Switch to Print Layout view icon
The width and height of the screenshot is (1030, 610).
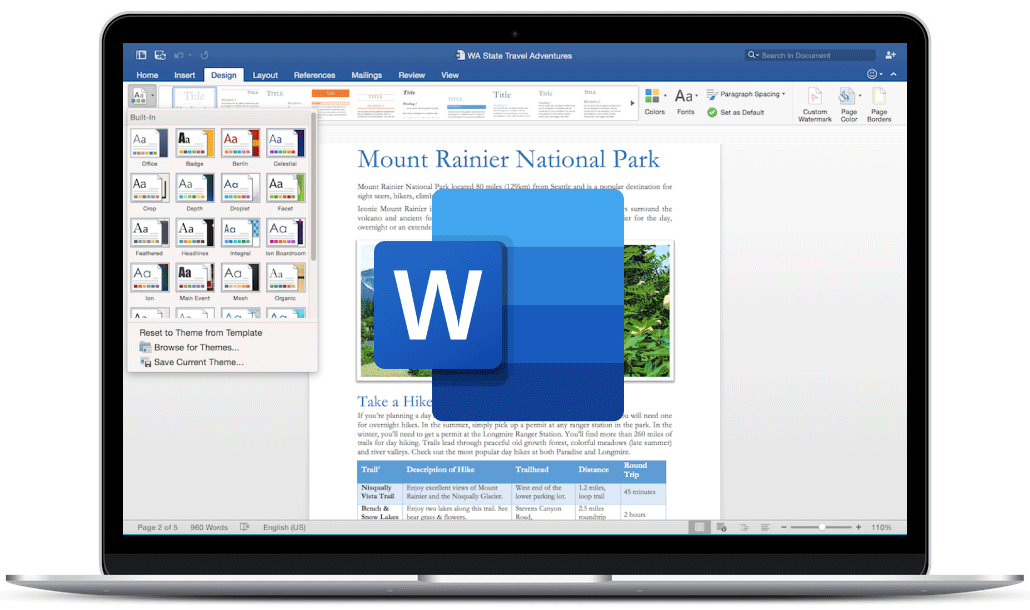tap(700, 527)
